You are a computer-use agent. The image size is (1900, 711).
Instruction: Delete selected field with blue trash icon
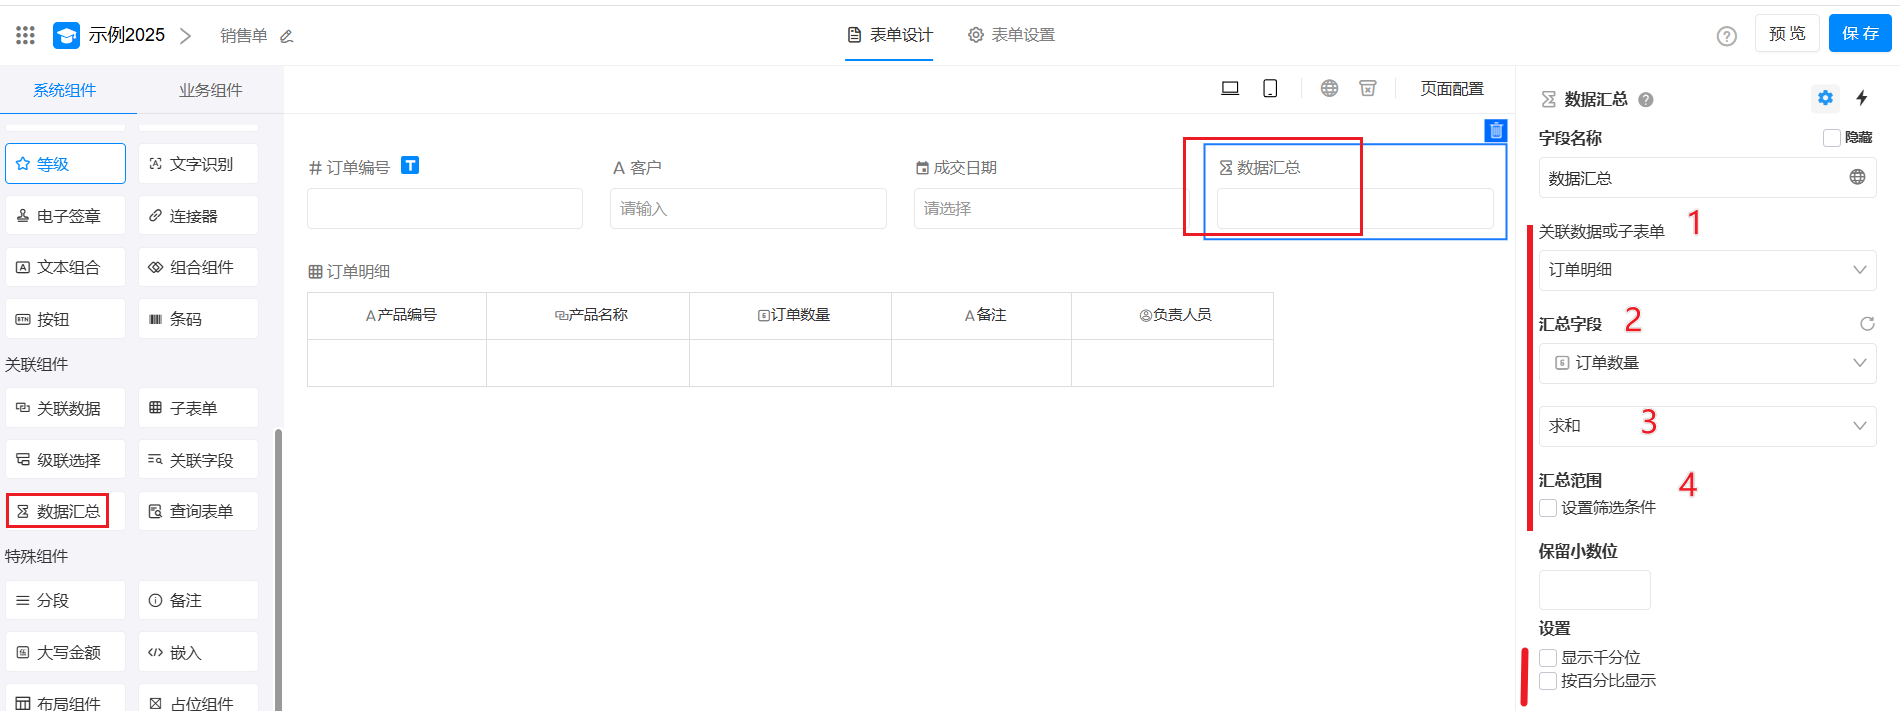click(x=1495, y=130)
